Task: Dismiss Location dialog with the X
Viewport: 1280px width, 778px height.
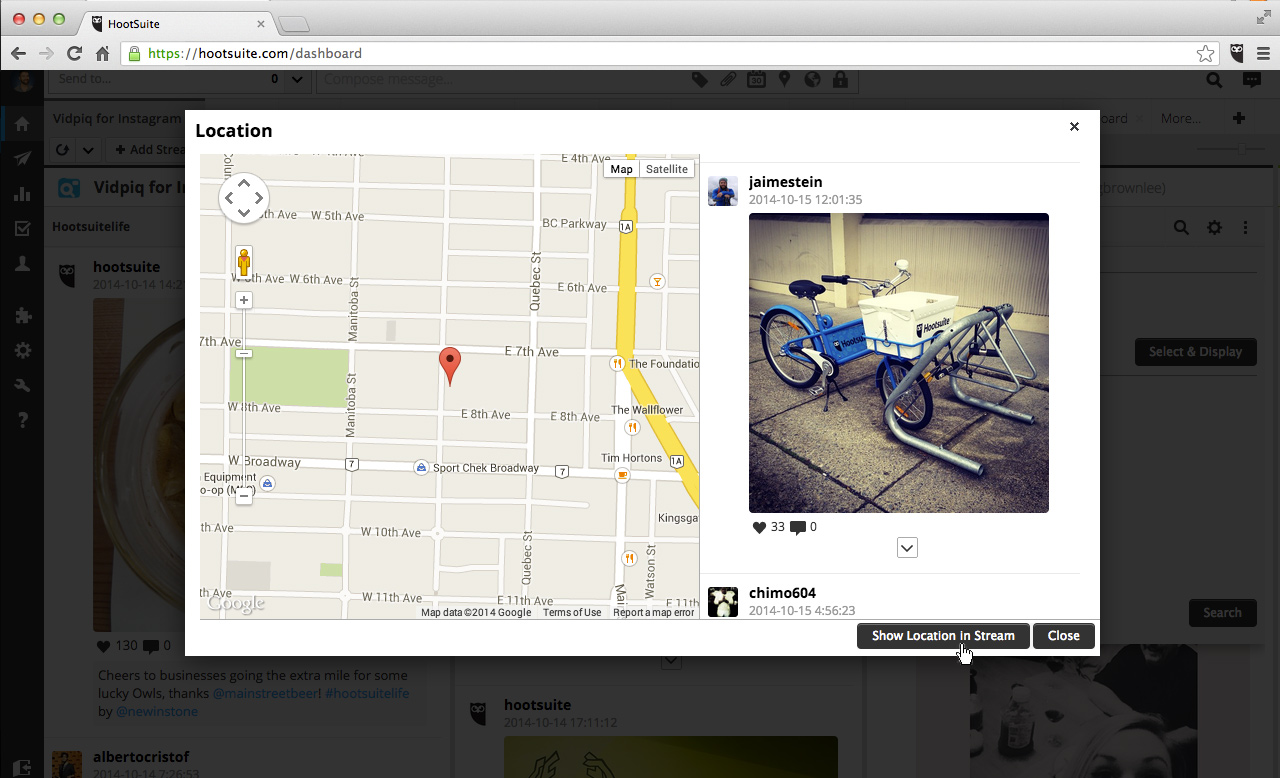Action: [x=1074, y=126]
